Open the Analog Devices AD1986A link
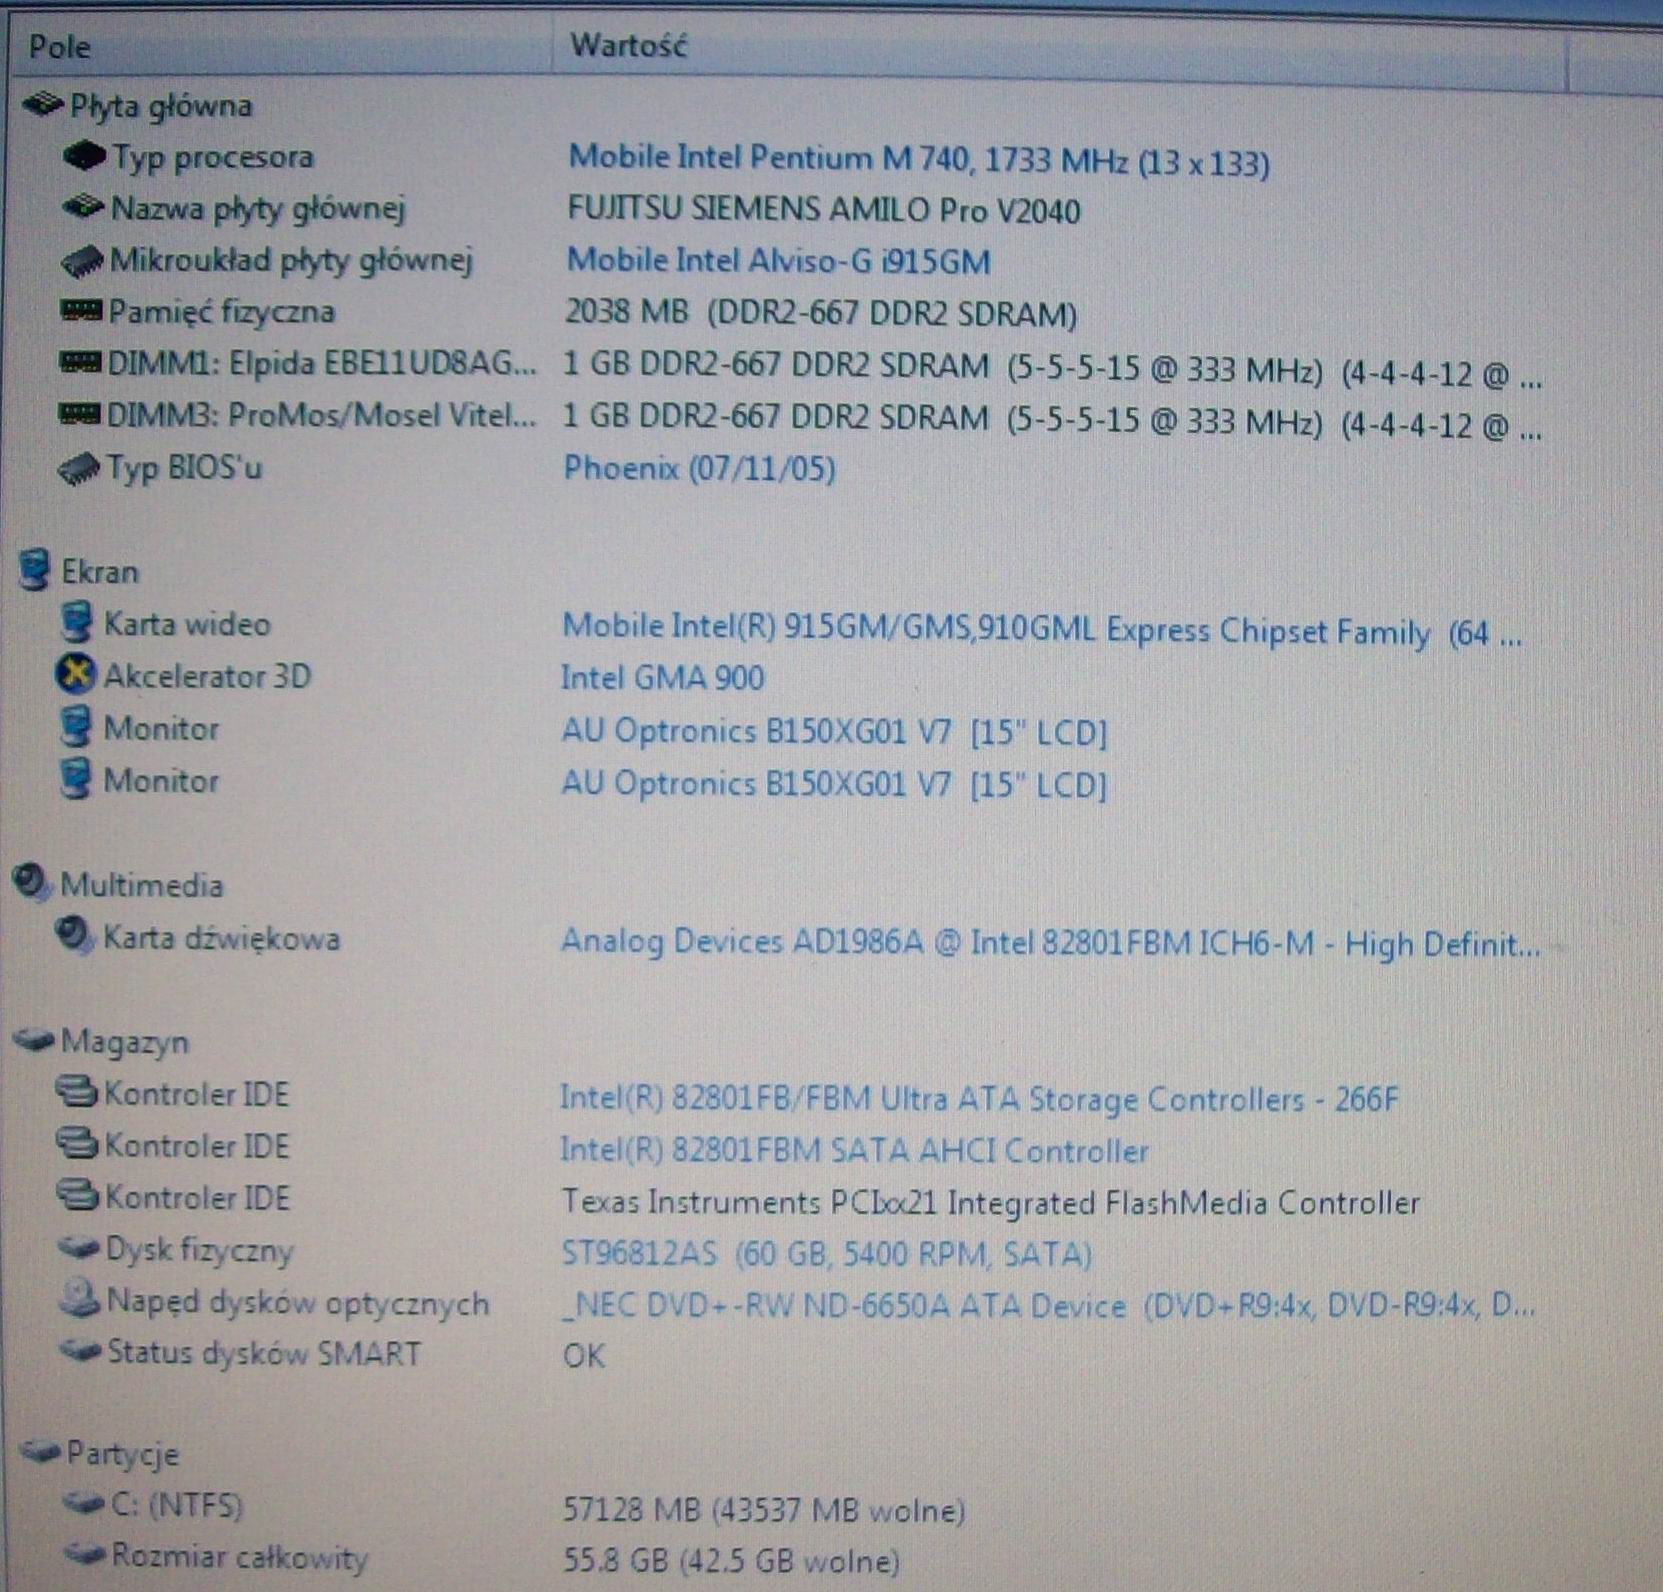Screen dimensions: 1663x1592 click(1050, 942)
